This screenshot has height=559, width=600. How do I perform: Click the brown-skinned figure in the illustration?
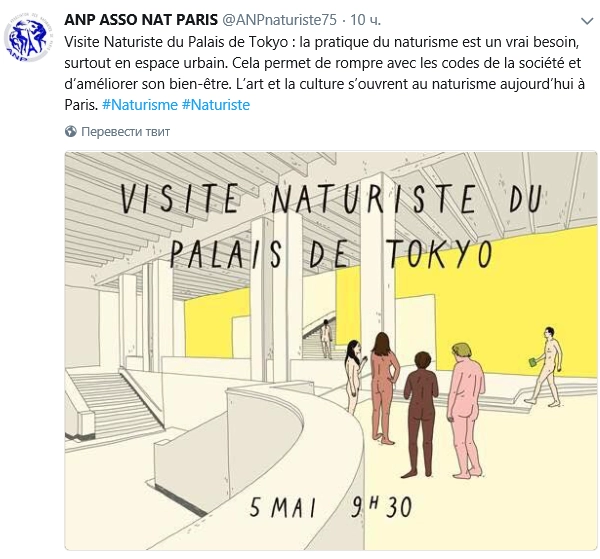(x=420, y=400)
